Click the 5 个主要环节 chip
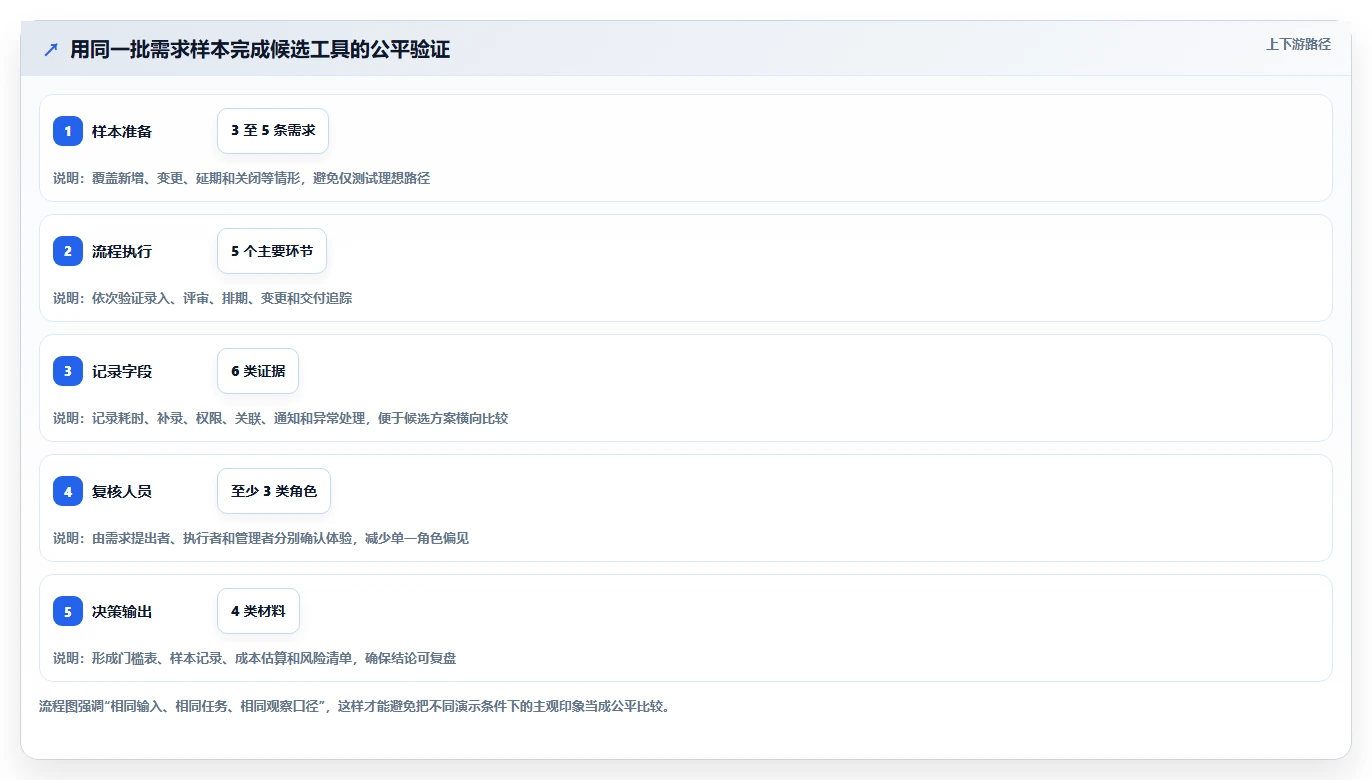1372x780 pixels. tap(272, 251)
